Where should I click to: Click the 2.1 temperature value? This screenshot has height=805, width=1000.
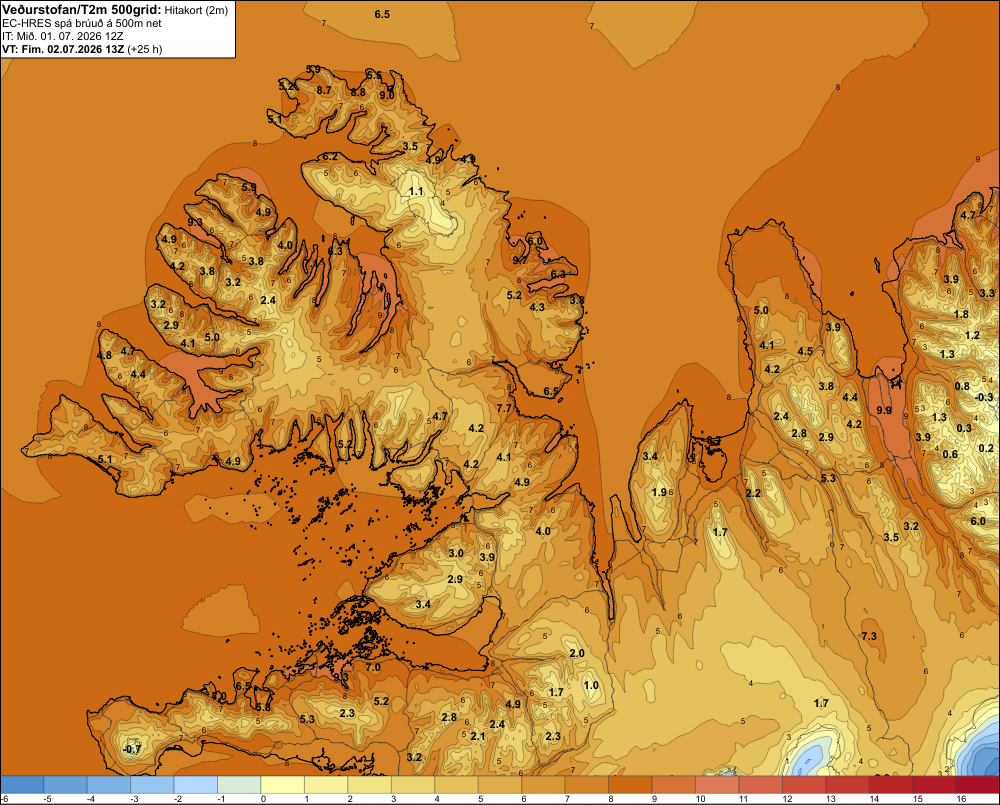478,735
